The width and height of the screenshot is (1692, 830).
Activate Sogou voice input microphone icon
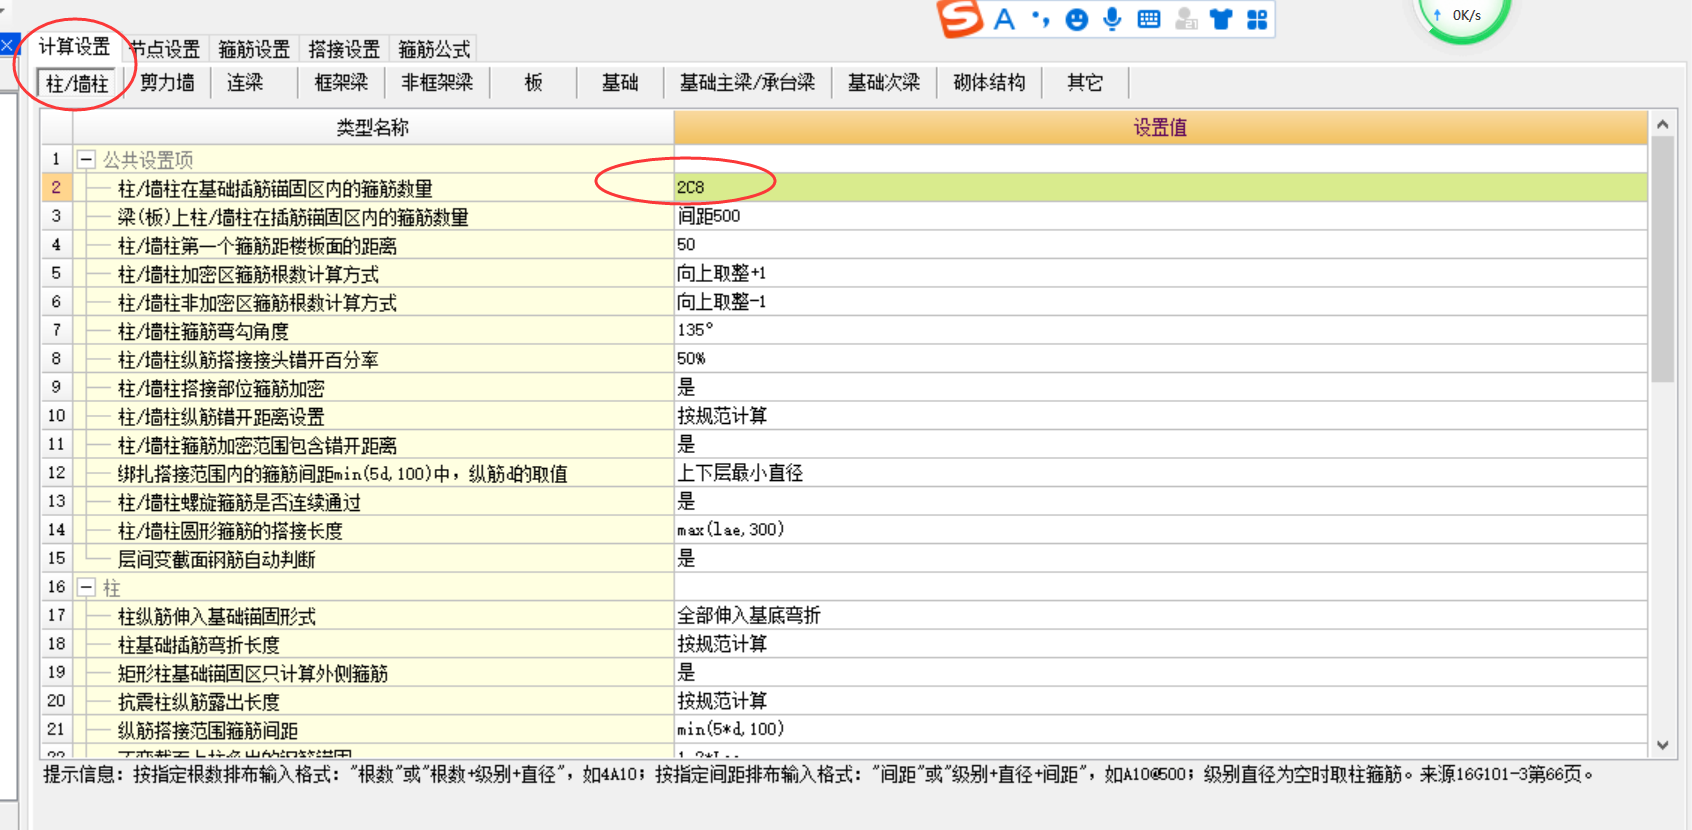tap(1112, 19)
